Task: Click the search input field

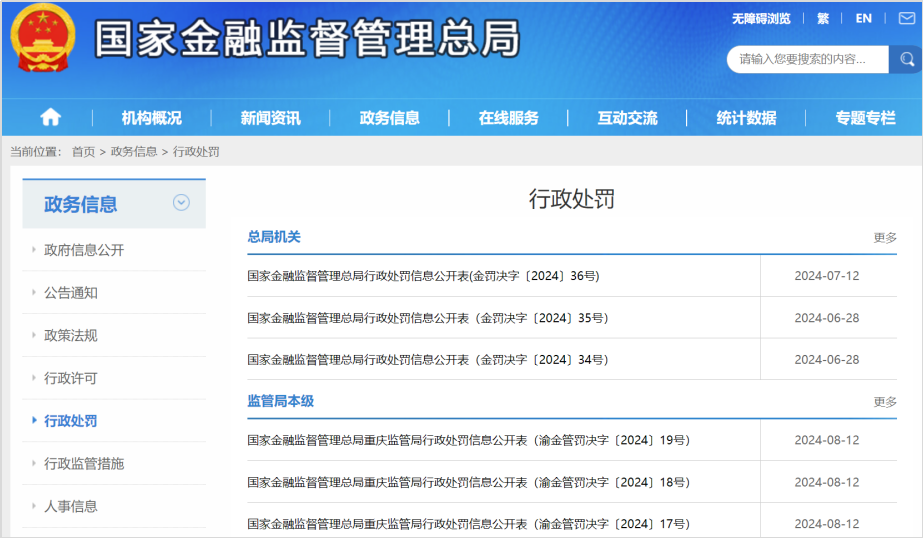Action: coord(808,59)
